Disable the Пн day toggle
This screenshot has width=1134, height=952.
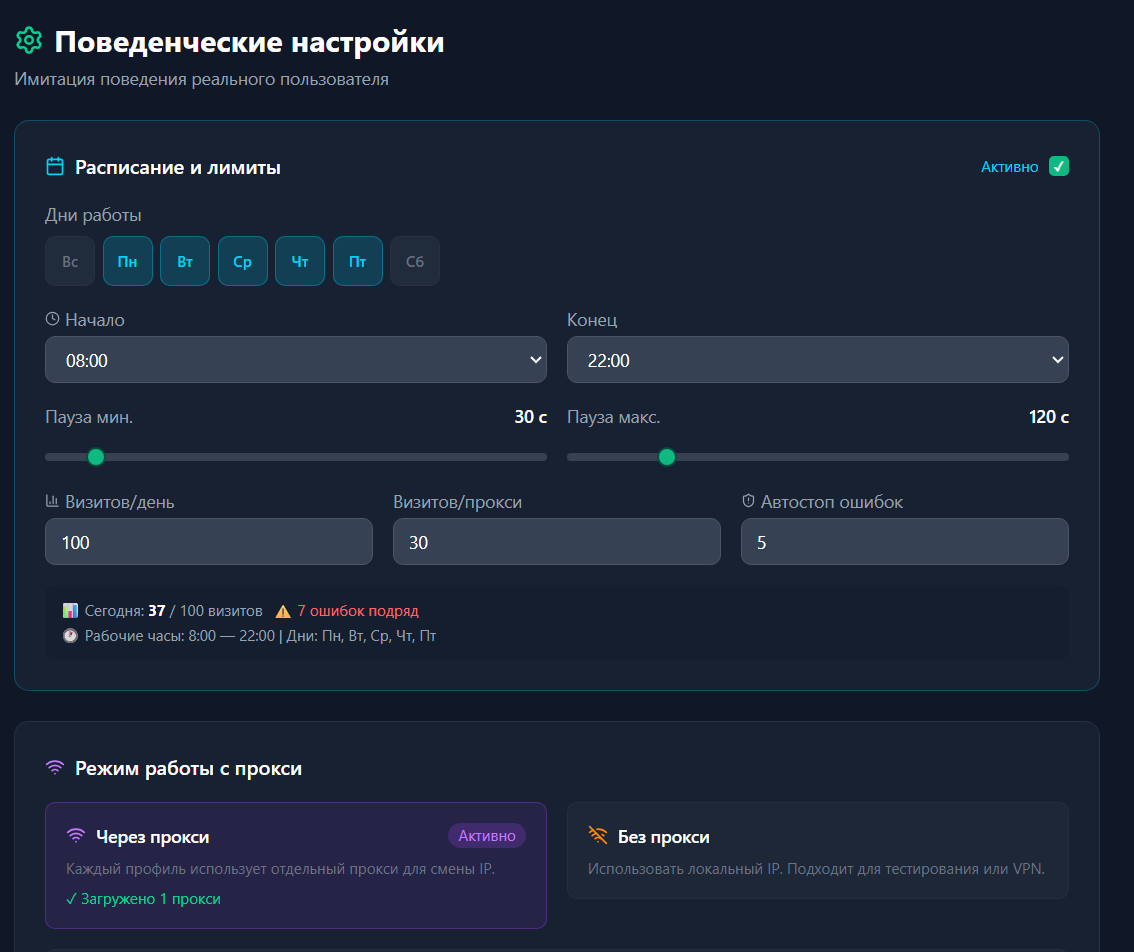pyautogui.click(x=128, y=261)
